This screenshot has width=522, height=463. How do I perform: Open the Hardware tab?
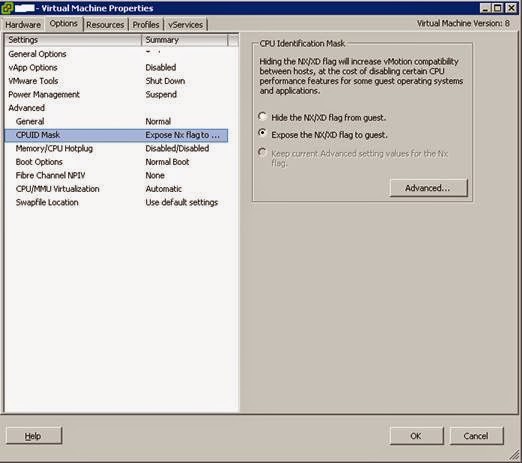[23, 25]
